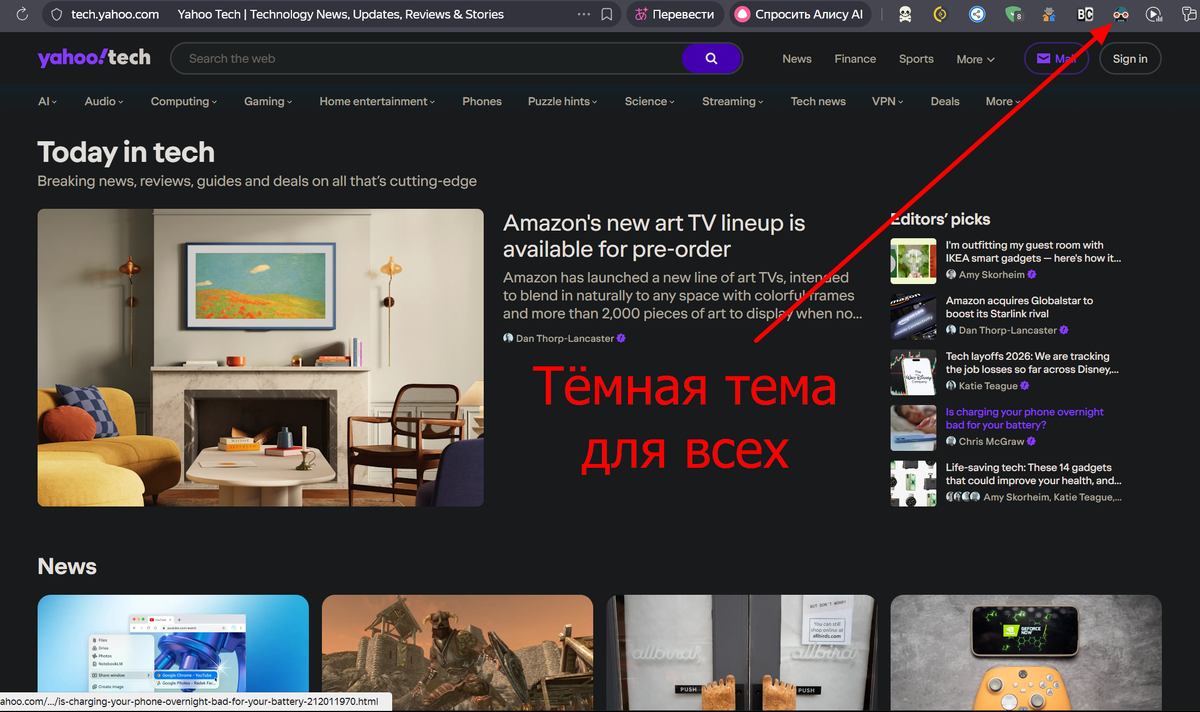
Task: Click the Перевести translate button
Action: click(x=675, y=15)
